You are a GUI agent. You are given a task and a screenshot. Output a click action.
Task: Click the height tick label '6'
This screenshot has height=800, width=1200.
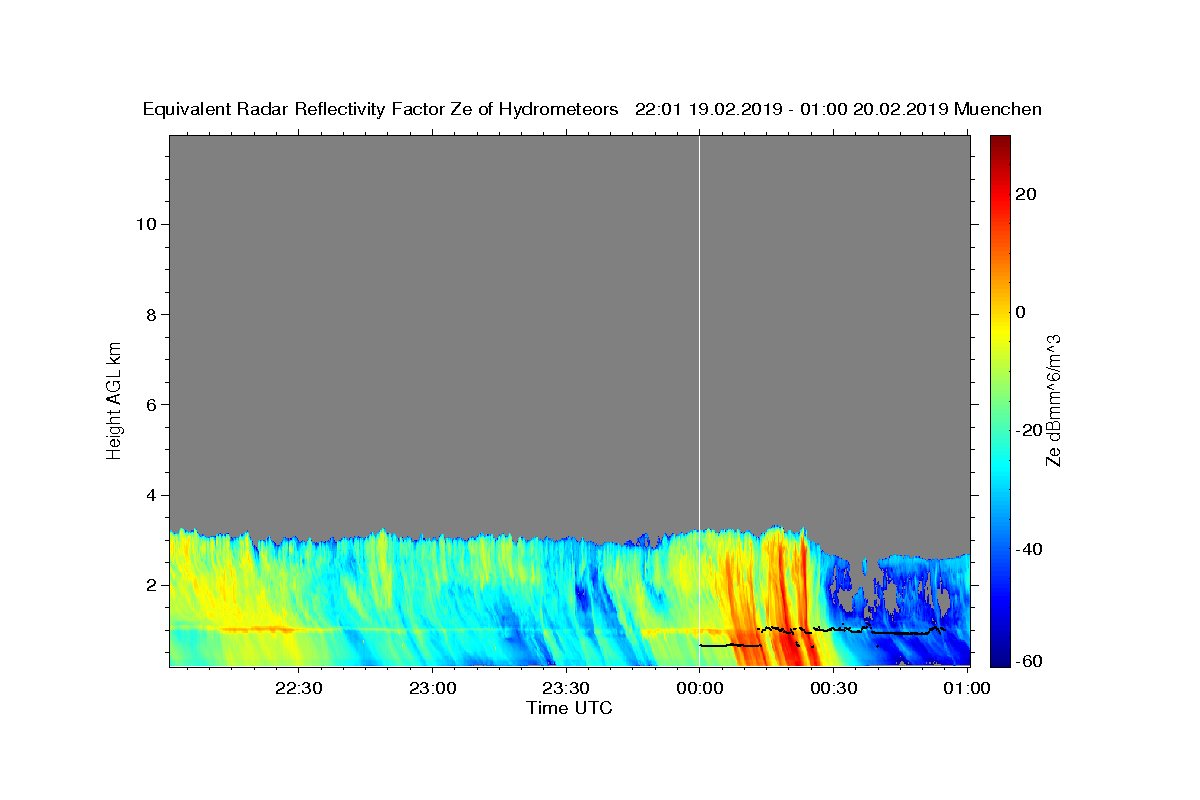pyautogui.click(x=149, y=404)
